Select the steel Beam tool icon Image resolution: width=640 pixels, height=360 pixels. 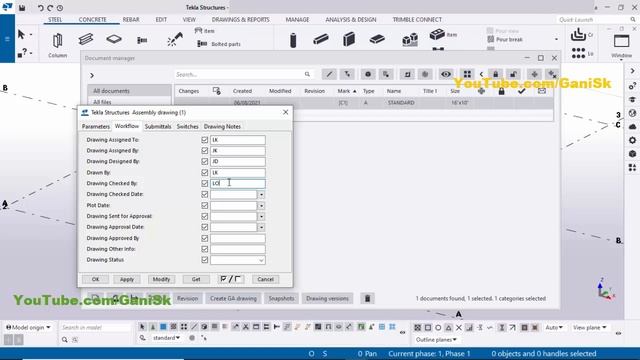tap(86, 40)
